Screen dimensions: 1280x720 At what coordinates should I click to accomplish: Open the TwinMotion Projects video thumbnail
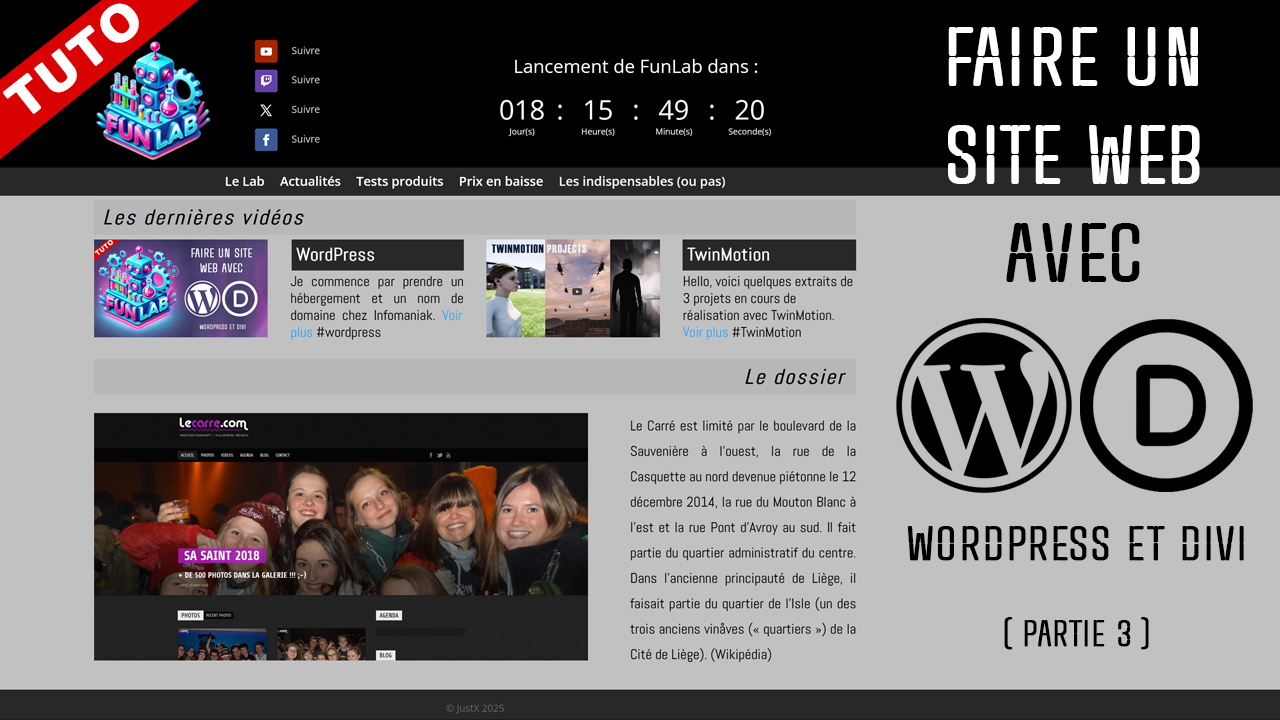(x=573, y=288)
